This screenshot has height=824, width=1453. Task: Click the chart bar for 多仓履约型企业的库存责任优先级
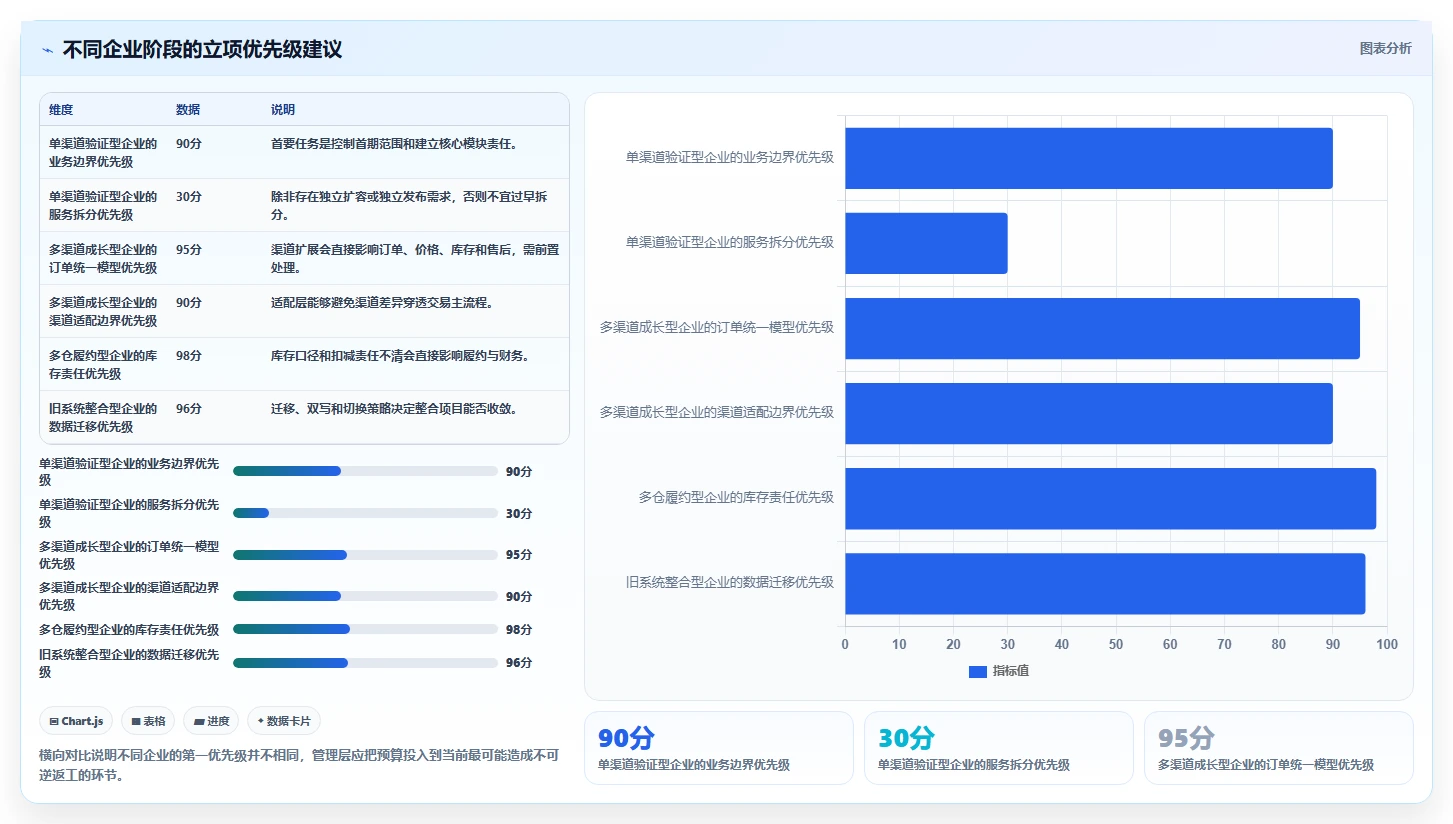pos(1110,498)
